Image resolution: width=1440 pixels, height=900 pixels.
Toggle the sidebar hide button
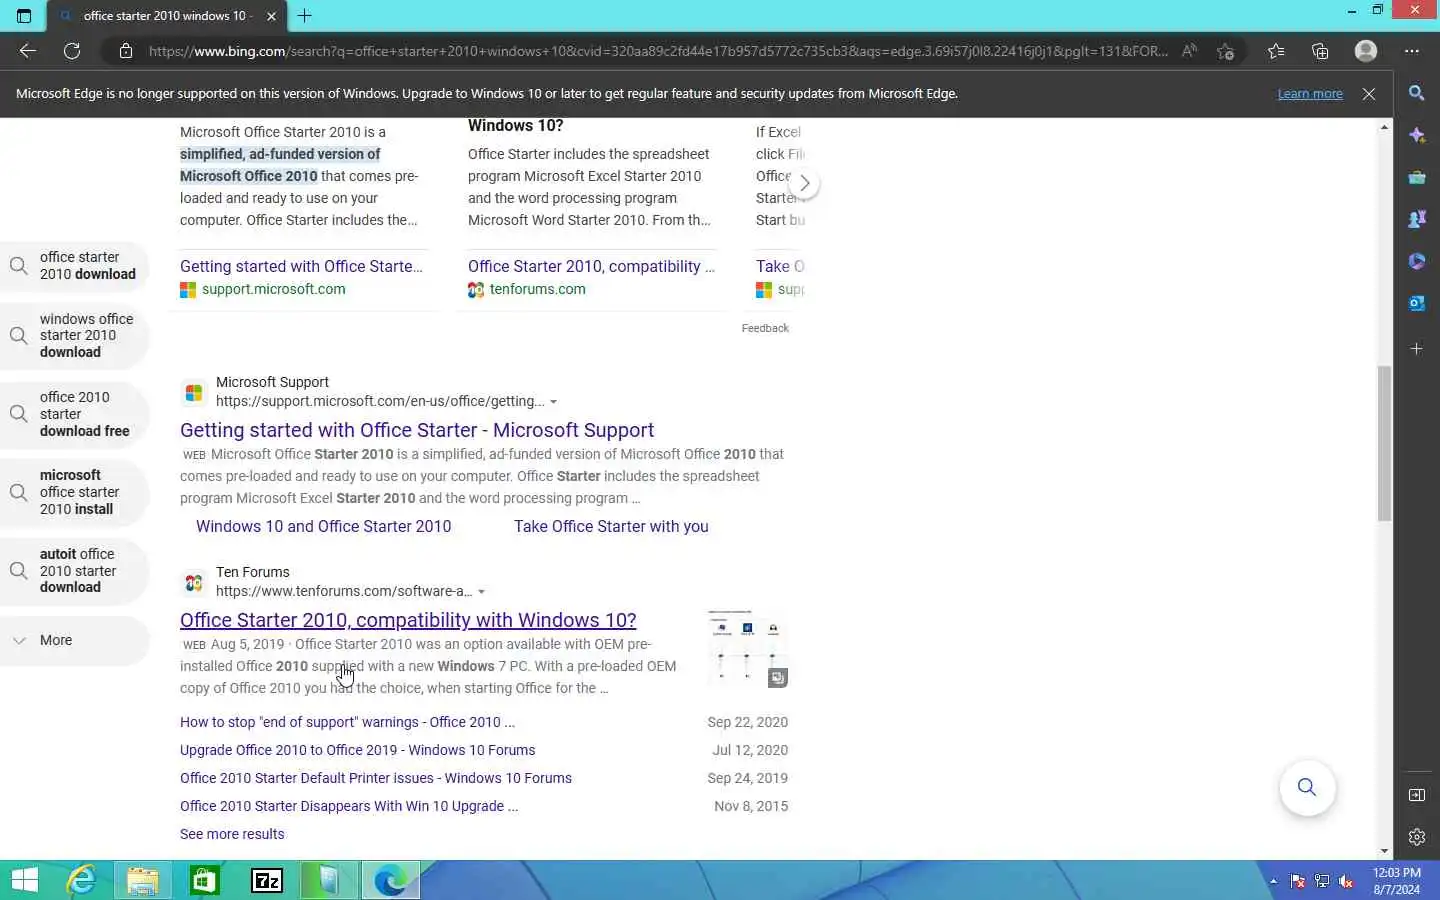[1417, 795]
